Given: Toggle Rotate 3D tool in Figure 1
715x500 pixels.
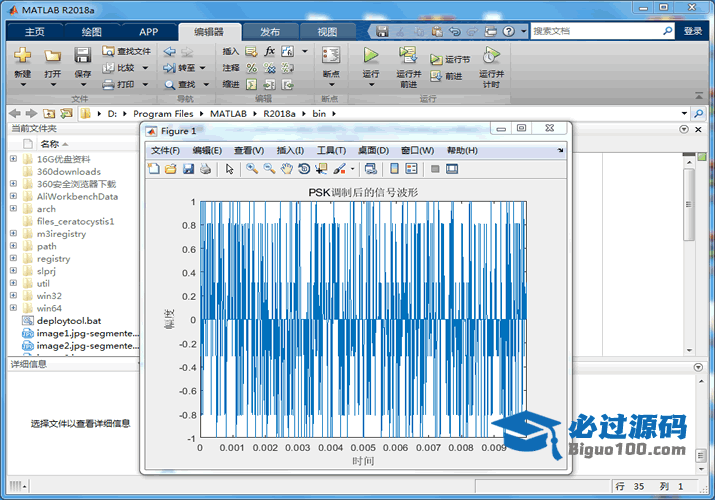Looking at the screenshot, I should 304,169.
